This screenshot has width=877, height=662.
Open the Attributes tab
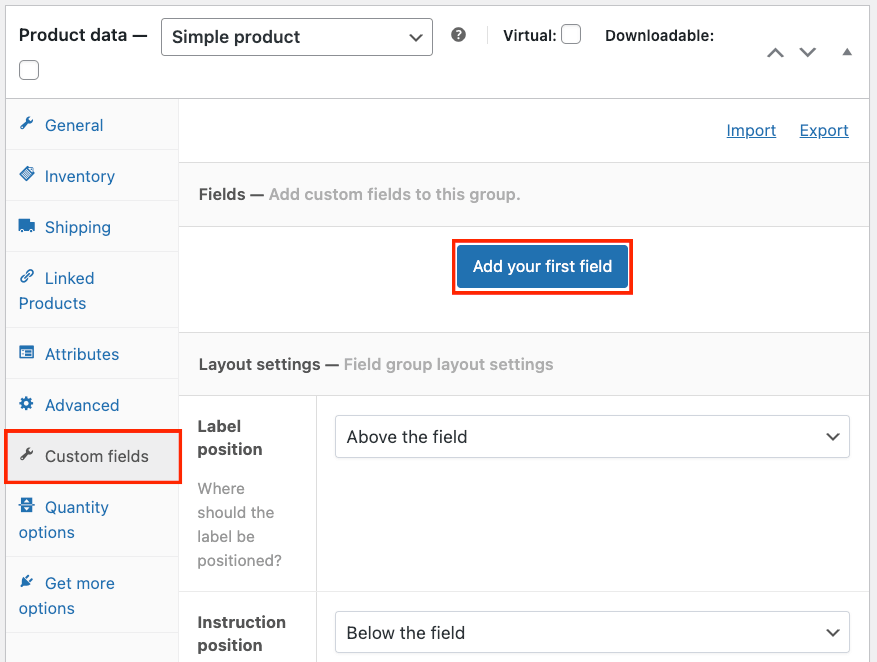[x=92, y=353]
